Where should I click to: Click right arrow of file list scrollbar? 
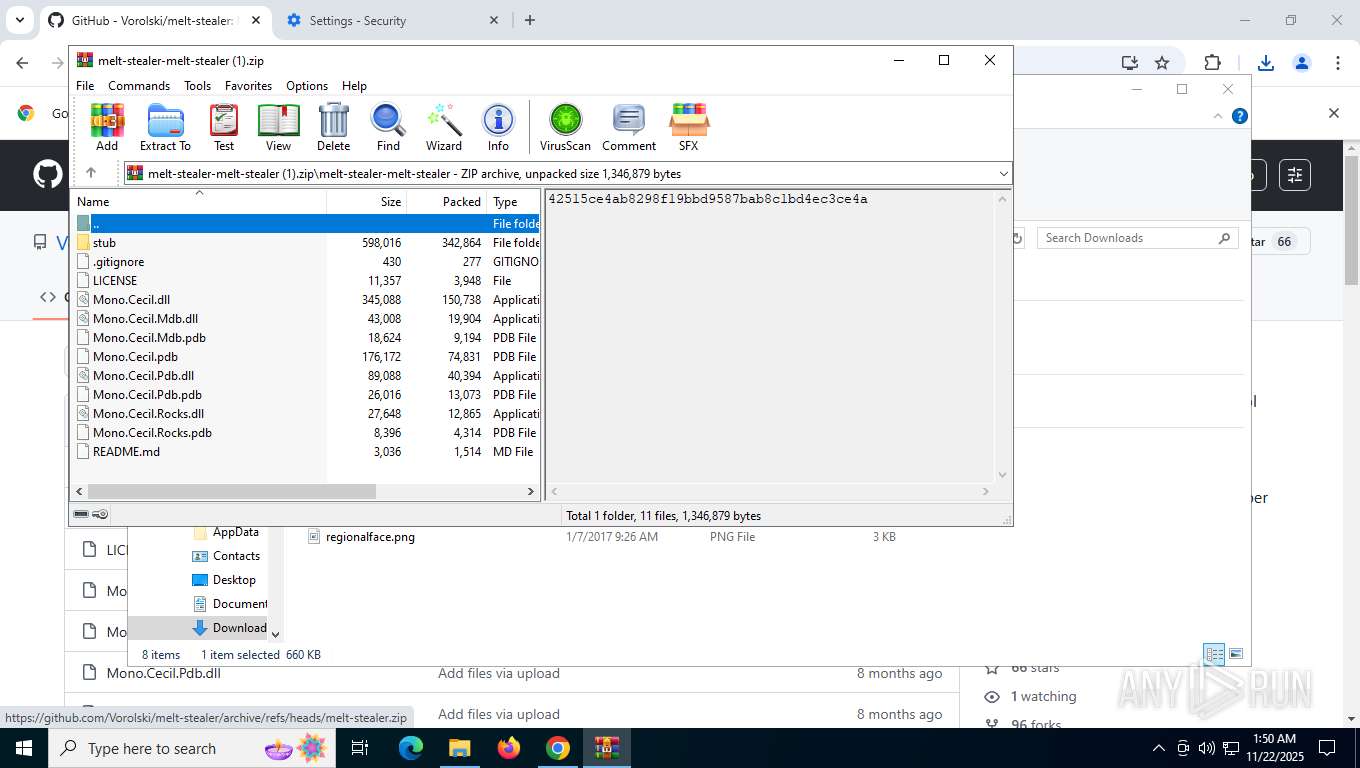pos(531,491)
